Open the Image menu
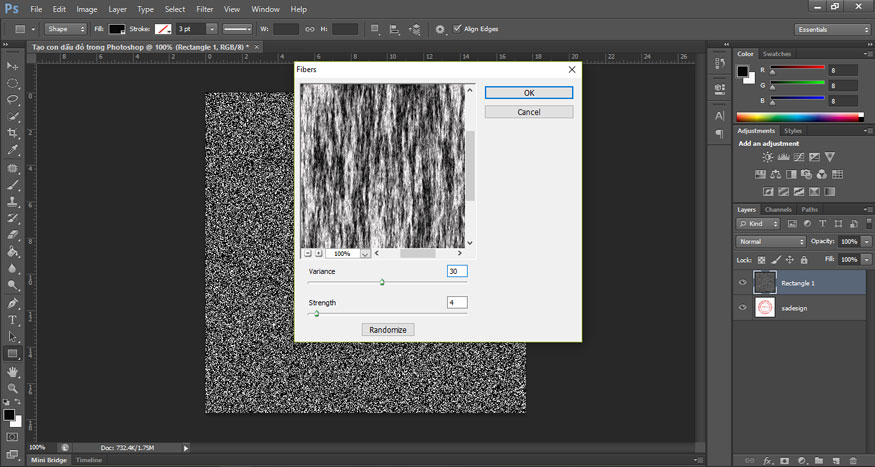This screenshot has width=875, height=467. pos(86,9)
